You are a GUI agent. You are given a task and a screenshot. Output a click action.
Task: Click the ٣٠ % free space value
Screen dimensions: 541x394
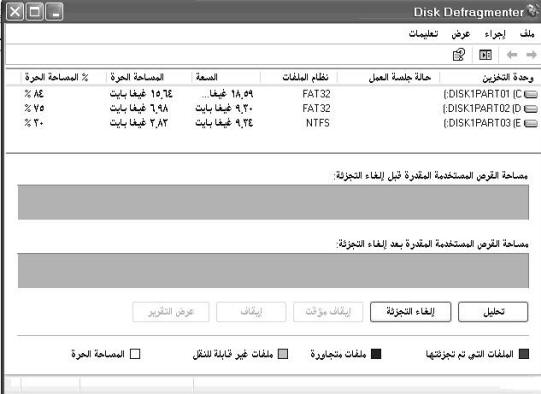coord(34,123)
